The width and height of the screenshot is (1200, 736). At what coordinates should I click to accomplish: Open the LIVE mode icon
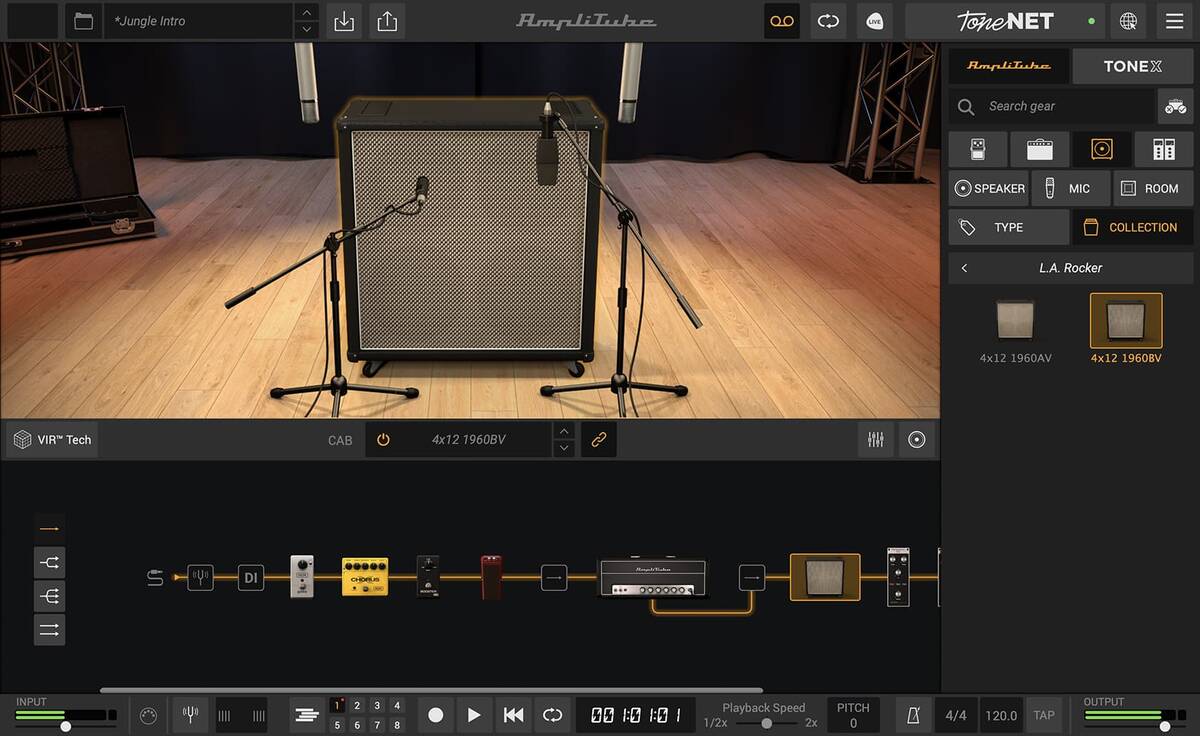click(874, 20)
